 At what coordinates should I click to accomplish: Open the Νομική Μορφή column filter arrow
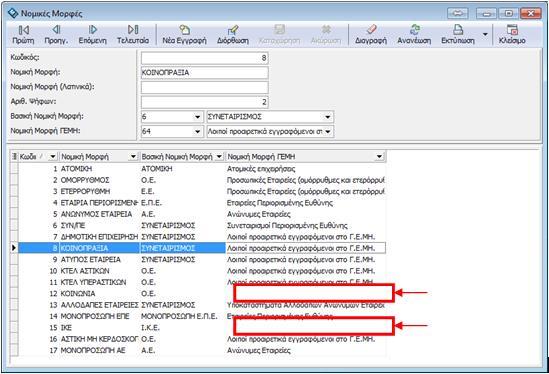click(x=133, y=157)
